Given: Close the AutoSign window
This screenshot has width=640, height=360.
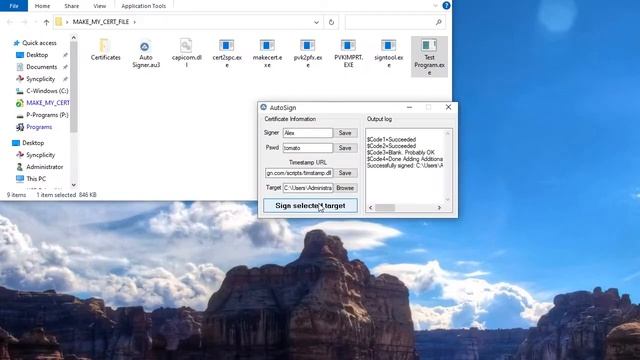Looking at the screenshot, I should [x=448, y=107].
